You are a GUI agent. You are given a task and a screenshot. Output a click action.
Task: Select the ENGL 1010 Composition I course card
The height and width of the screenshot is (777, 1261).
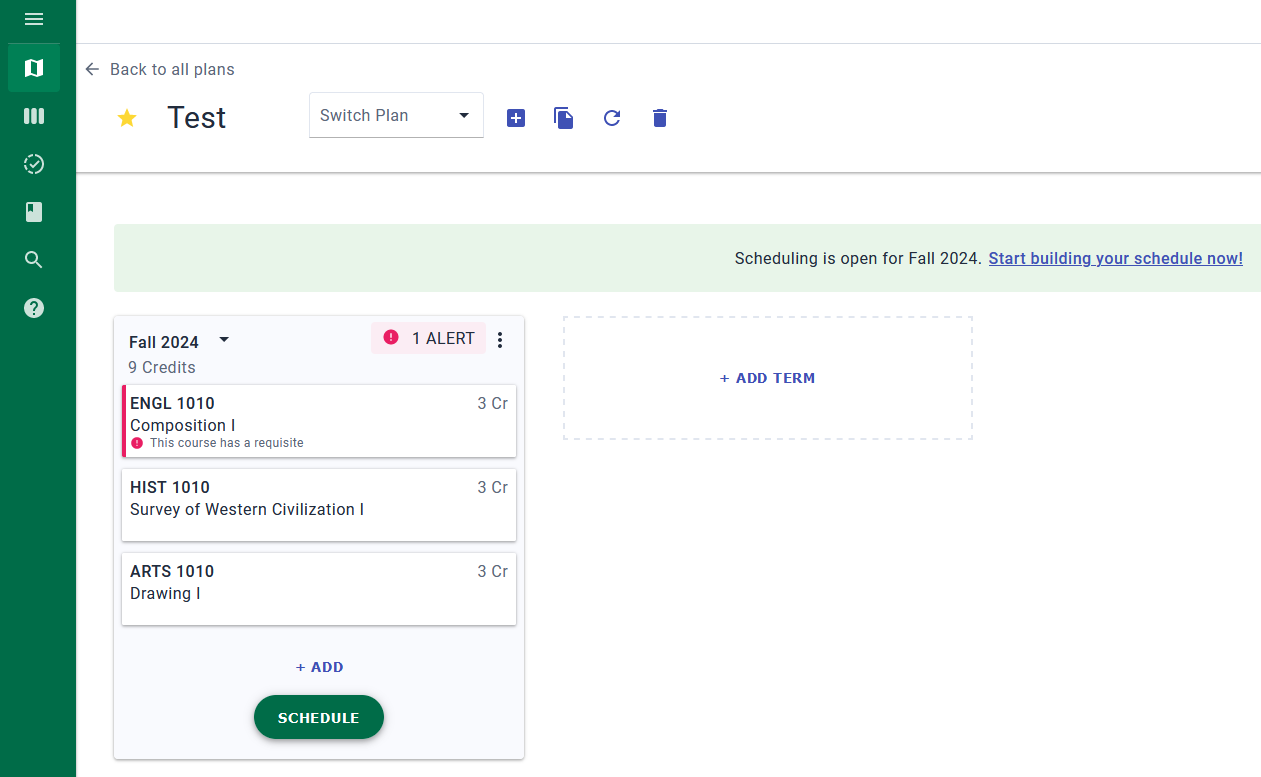[x=319, y=421]
